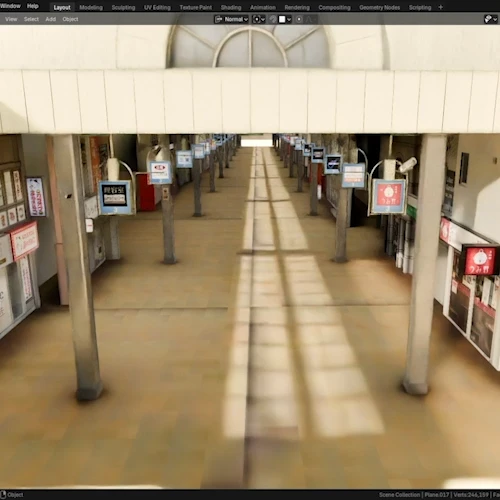Switch to the Shading workspace tab
This screenshot has width=500, height=500.
click(231, 7)
